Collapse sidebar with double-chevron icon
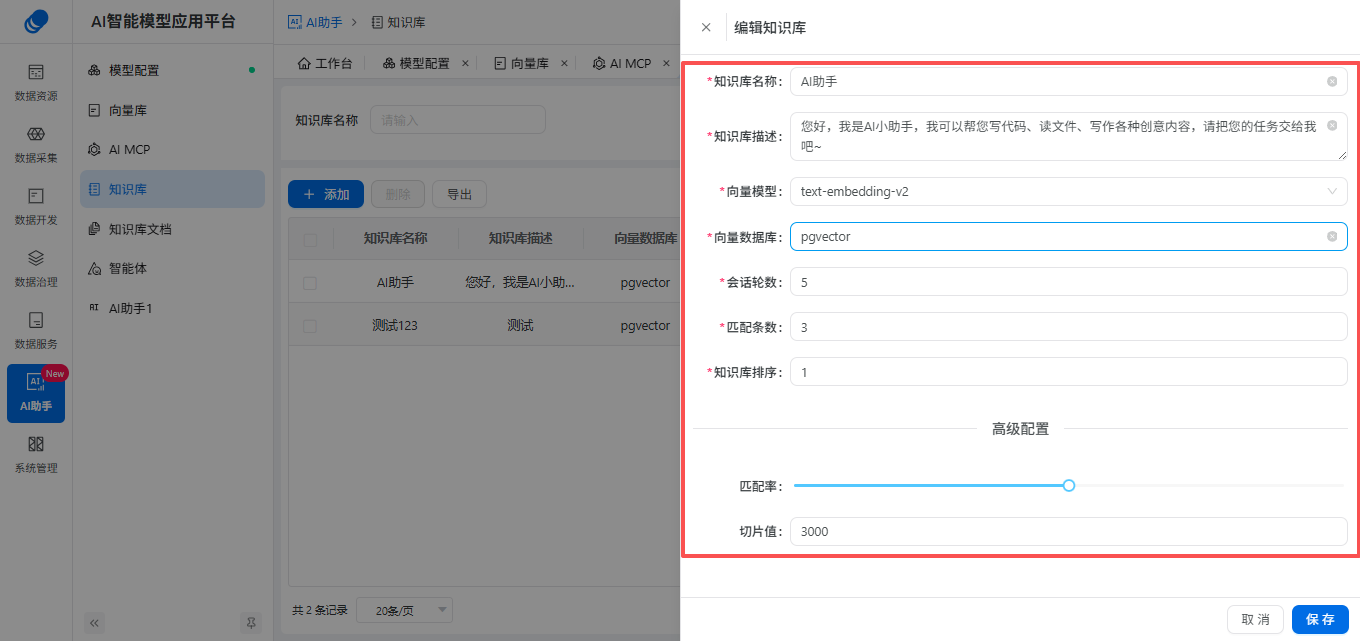 pyautogui.click(x=95, y=622)
